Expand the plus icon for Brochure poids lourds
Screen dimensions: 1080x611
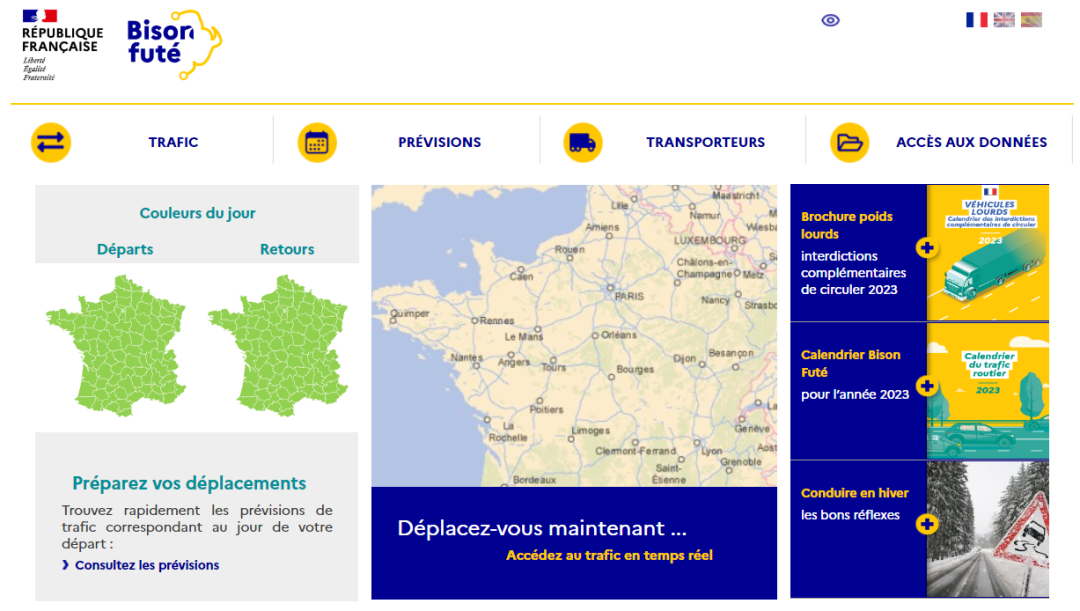pos(926,248)
